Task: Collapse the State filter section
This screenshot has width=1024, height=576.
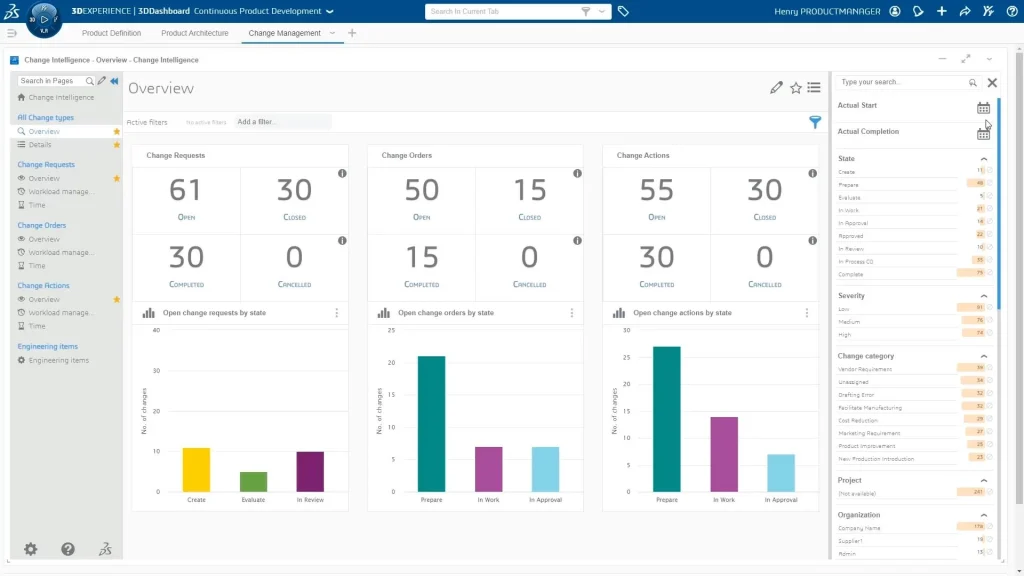Action: coord(983,159)
